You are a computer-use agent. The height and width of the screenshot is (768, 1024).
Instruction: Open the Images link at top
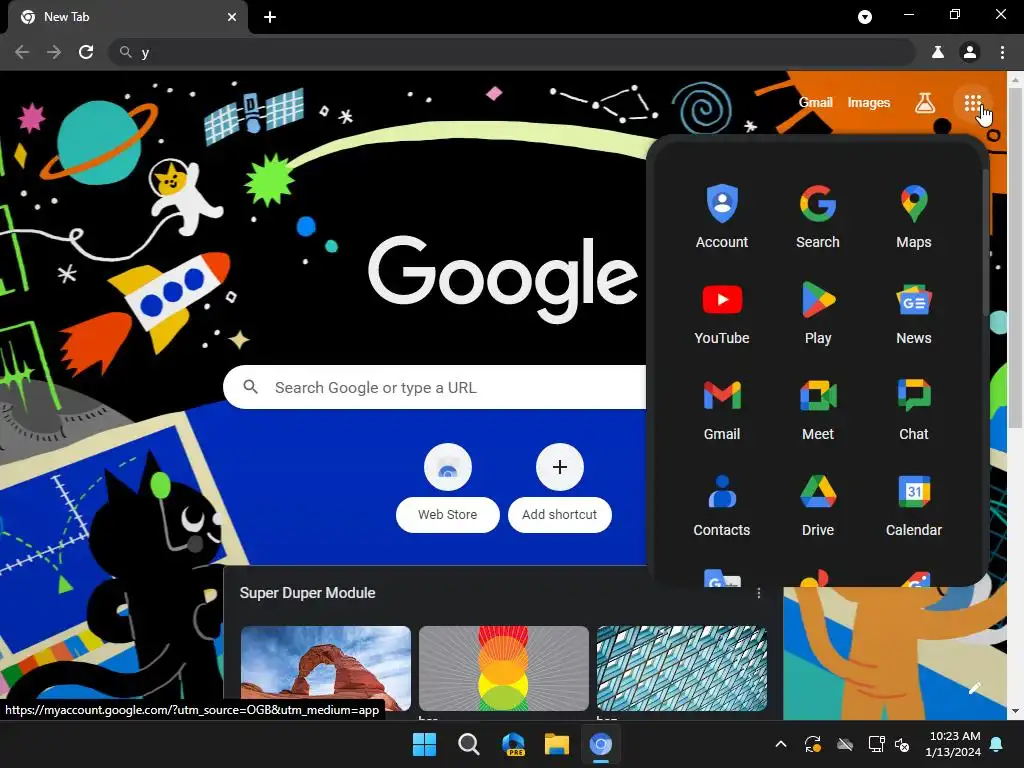[x=869, y=103]
